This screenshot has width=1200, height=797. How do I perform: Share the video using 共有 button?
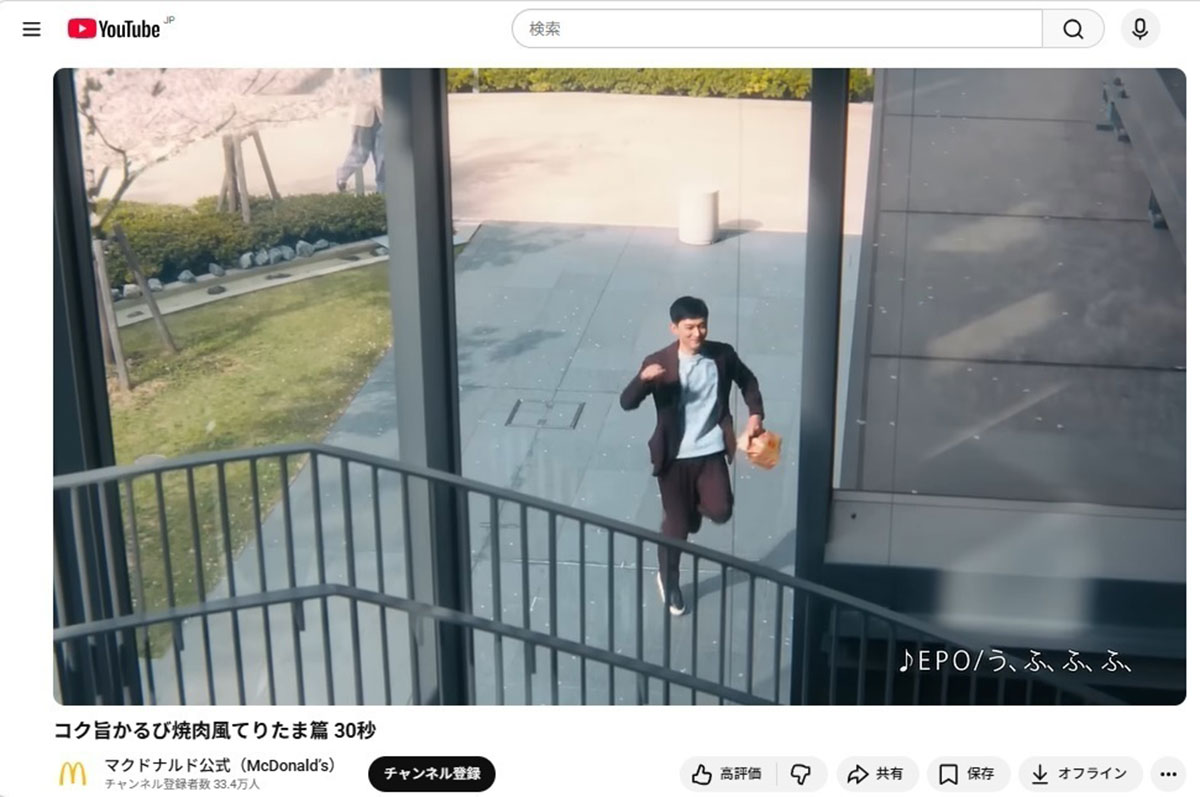click(875, 774)
